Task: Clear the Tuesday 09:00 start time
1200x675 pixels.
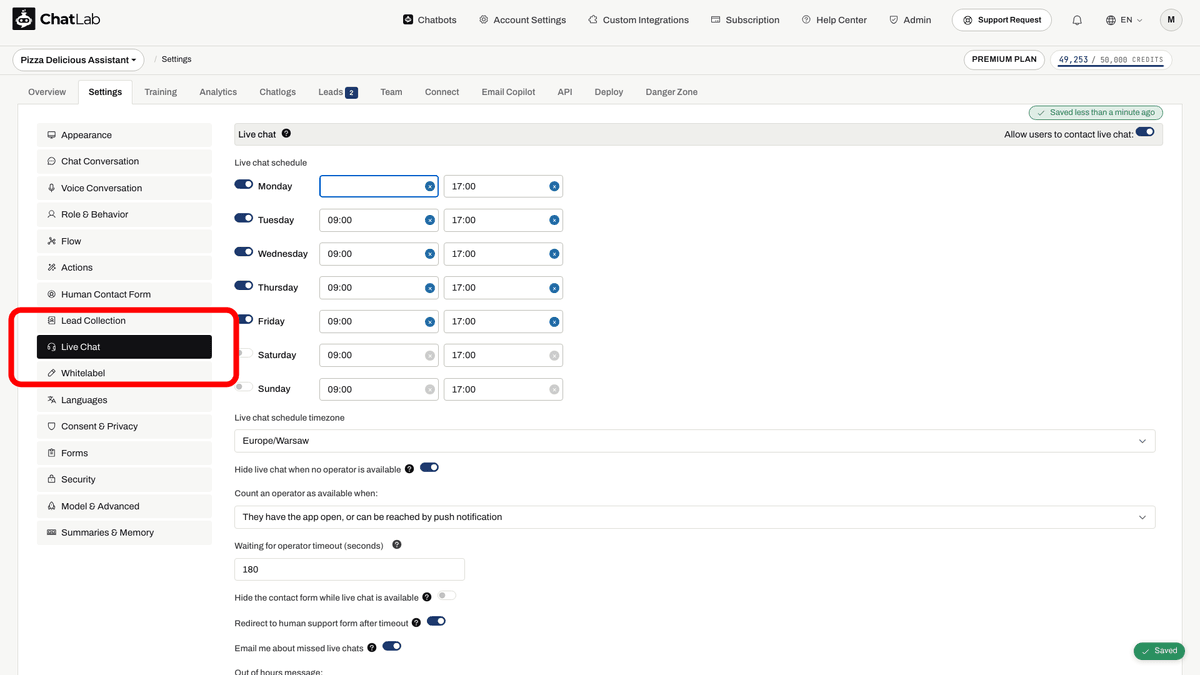Action: click(x=430, y=220)
